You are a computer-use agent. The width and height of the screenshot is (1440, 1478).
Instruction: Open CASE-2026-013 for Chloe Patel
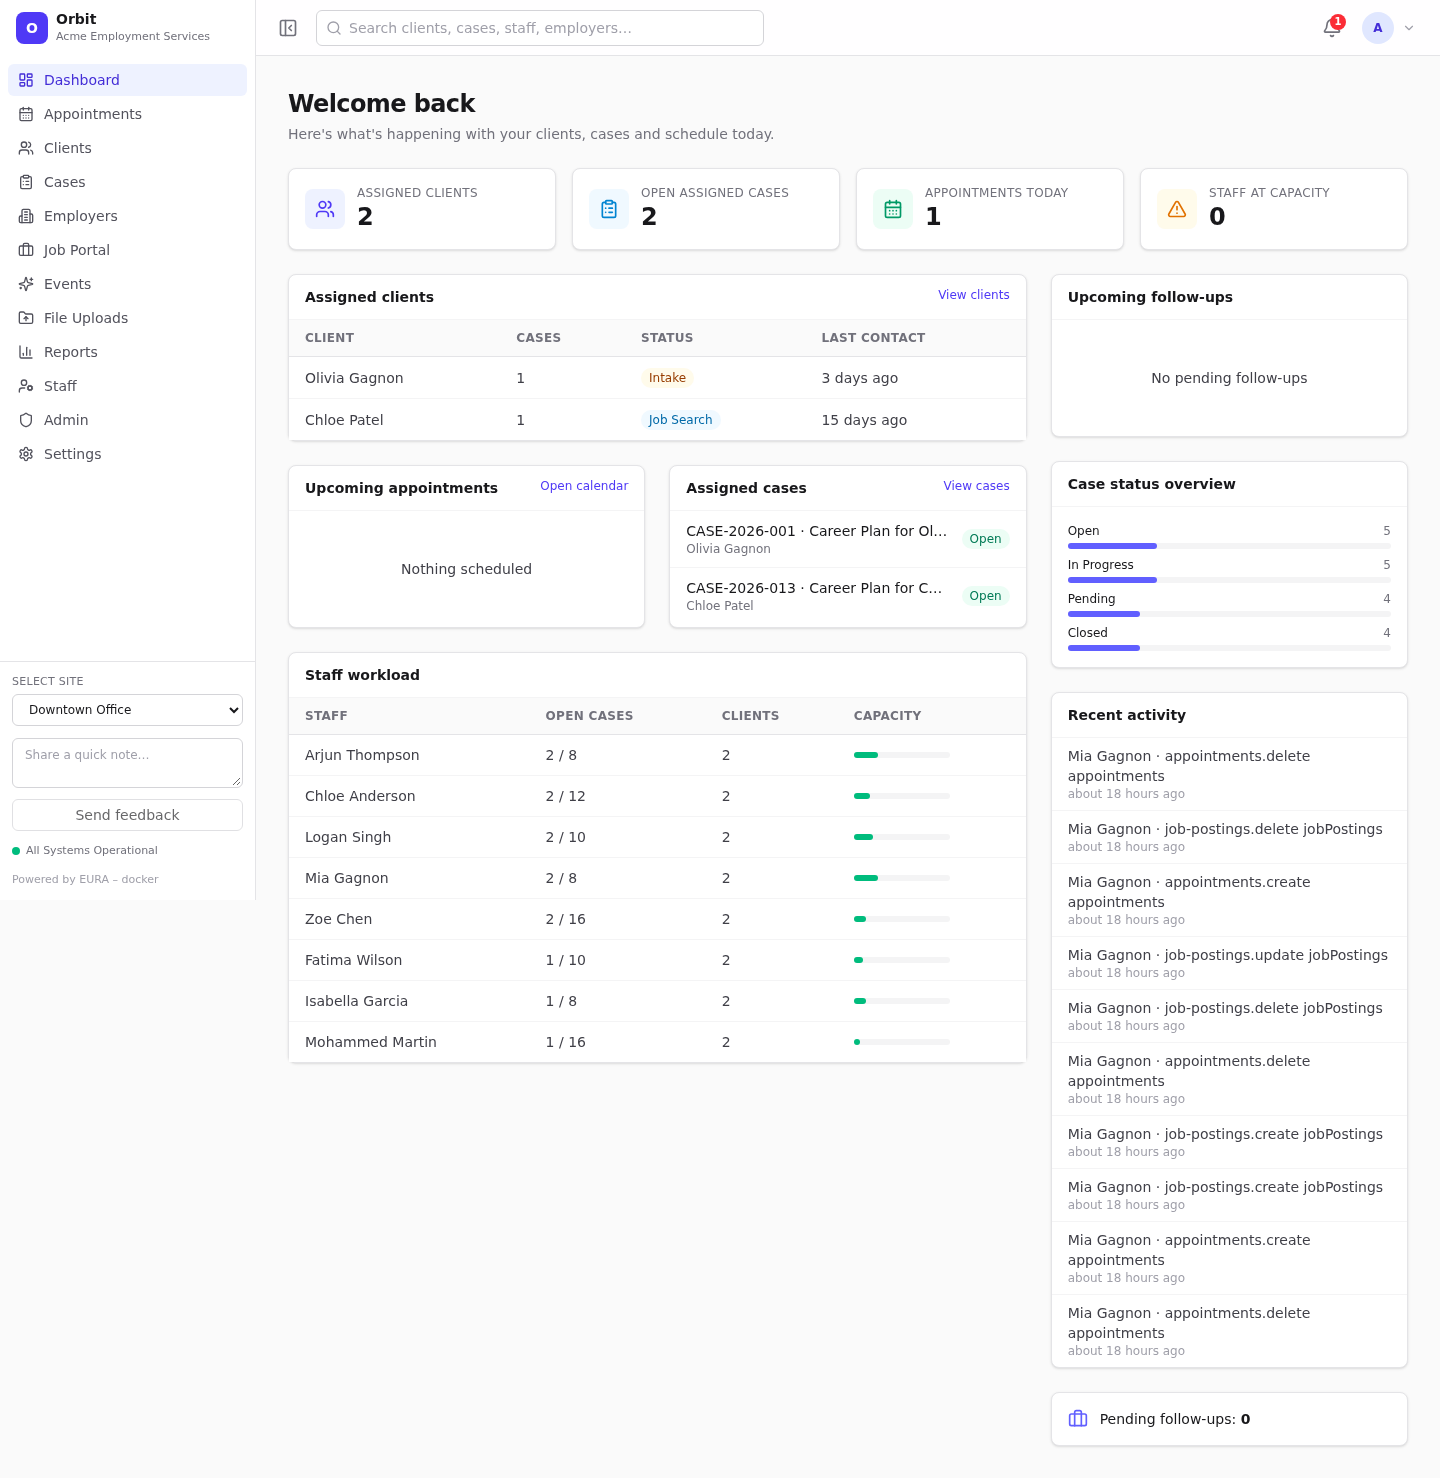point(847,596)
